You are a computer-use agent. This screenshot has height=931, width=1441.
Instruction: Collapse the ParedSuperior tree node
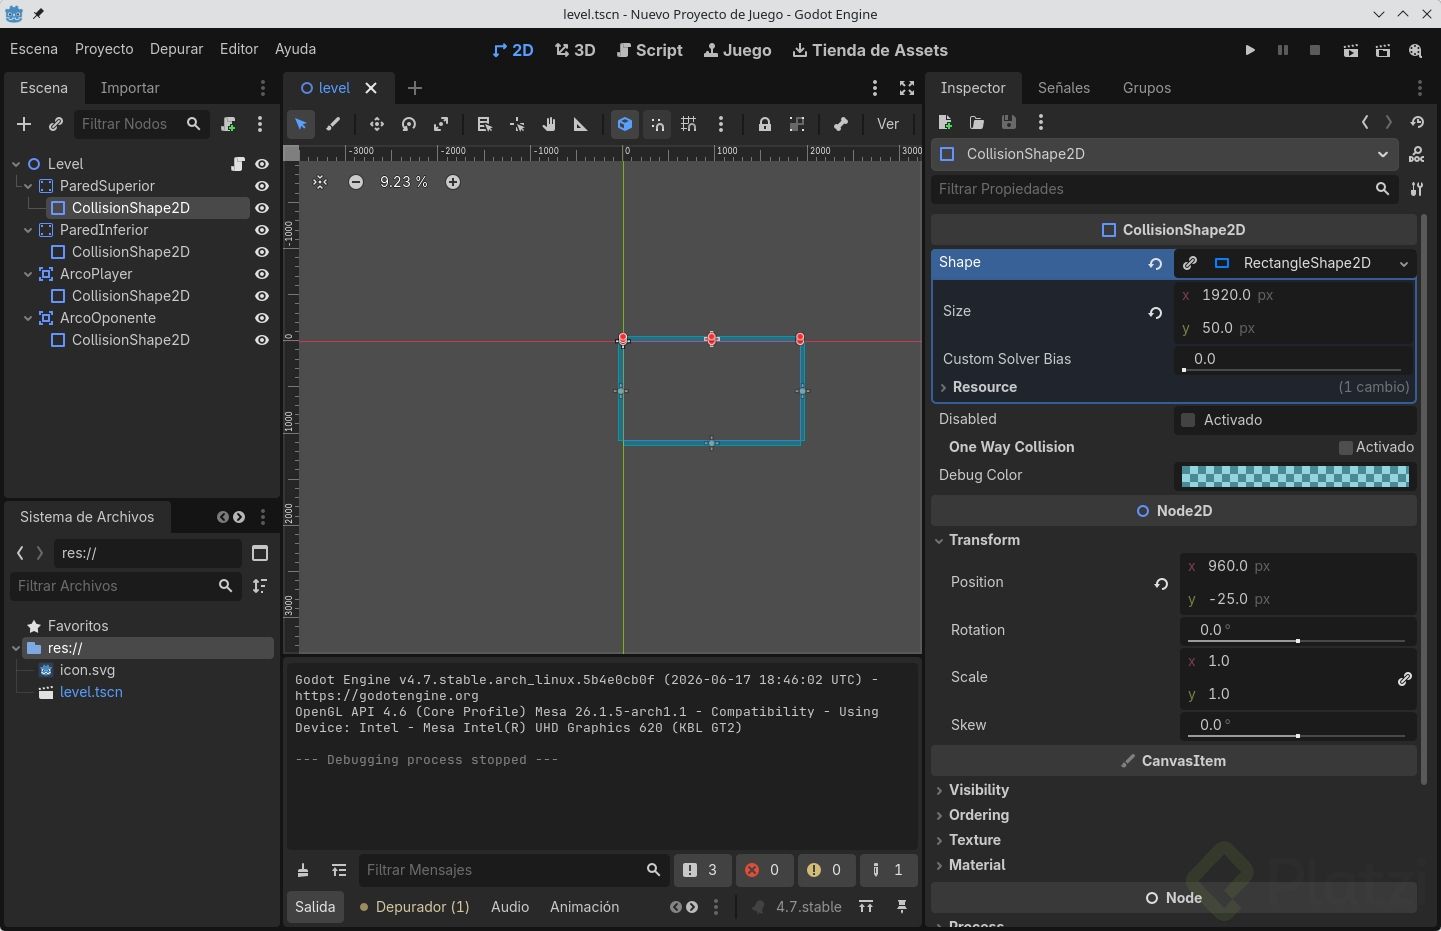click(x=28, y=186)
